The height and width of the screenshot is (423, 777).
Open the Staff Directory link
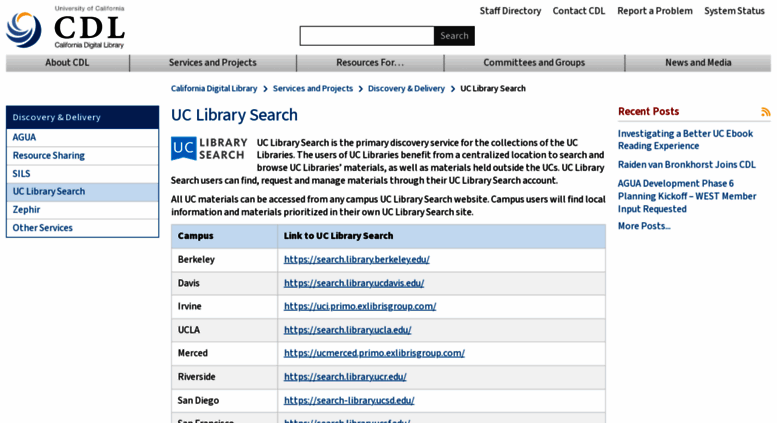510,11
